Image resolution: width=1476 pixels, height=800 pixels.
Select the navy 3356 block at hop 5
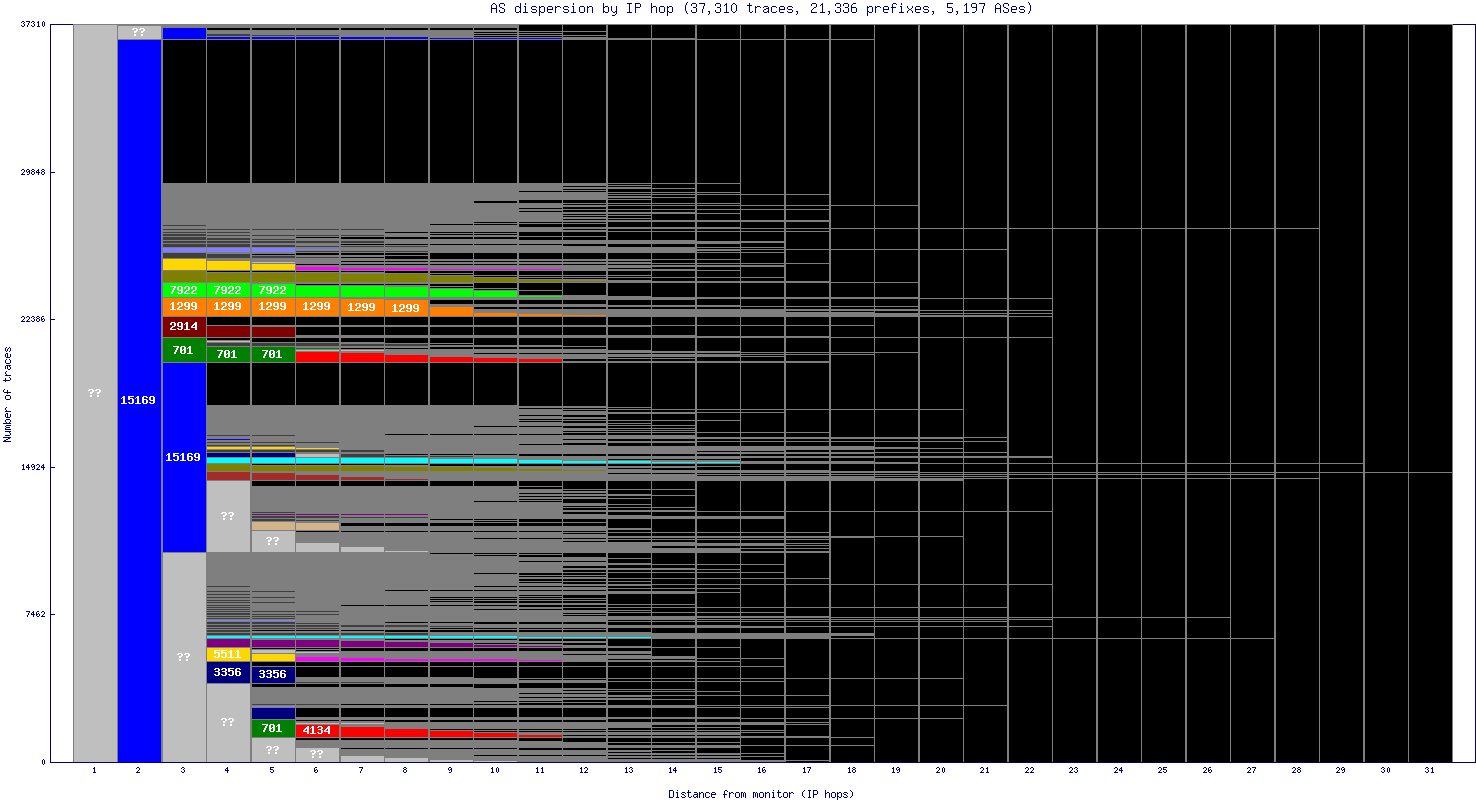[x=273, y=674]
